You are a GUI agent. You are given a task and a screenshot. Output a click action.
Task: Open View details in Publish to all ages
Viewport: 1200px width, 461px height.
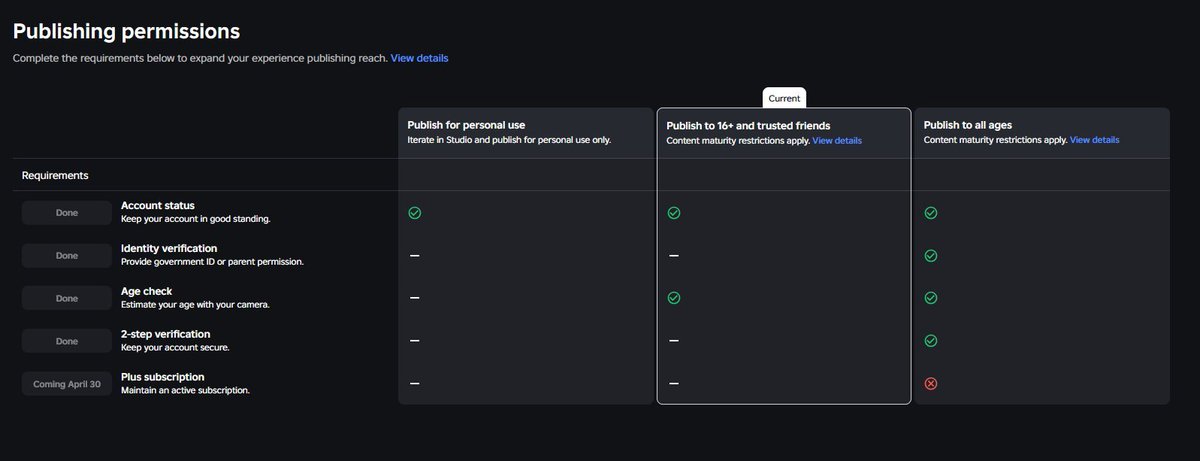coord(1094,141)
